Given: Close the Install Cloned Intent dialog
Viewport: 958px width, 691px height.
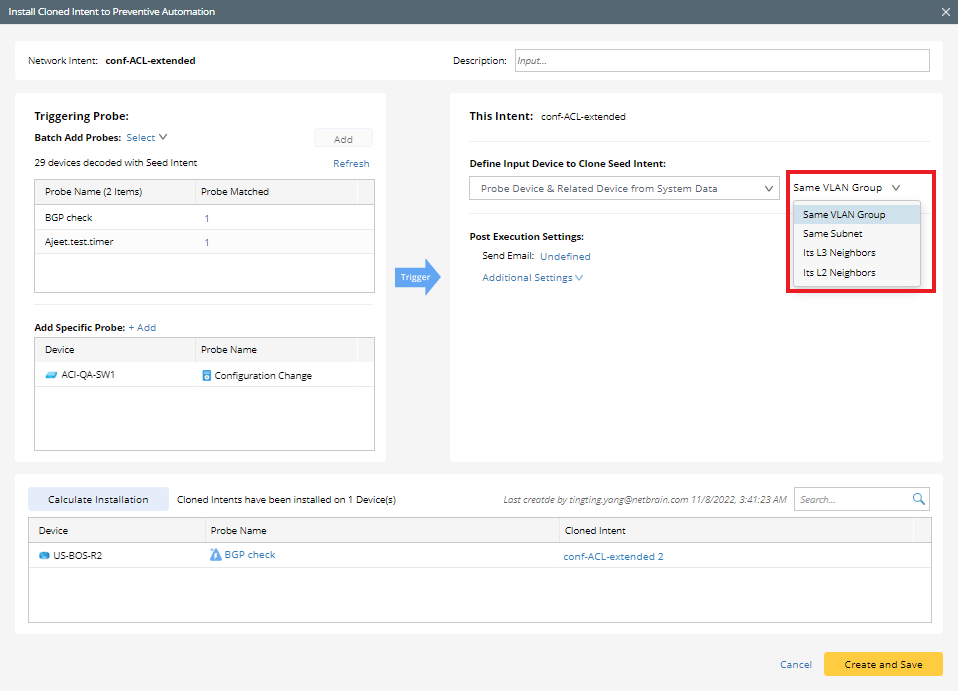Looking at the screenshot, I should [946, 12].
